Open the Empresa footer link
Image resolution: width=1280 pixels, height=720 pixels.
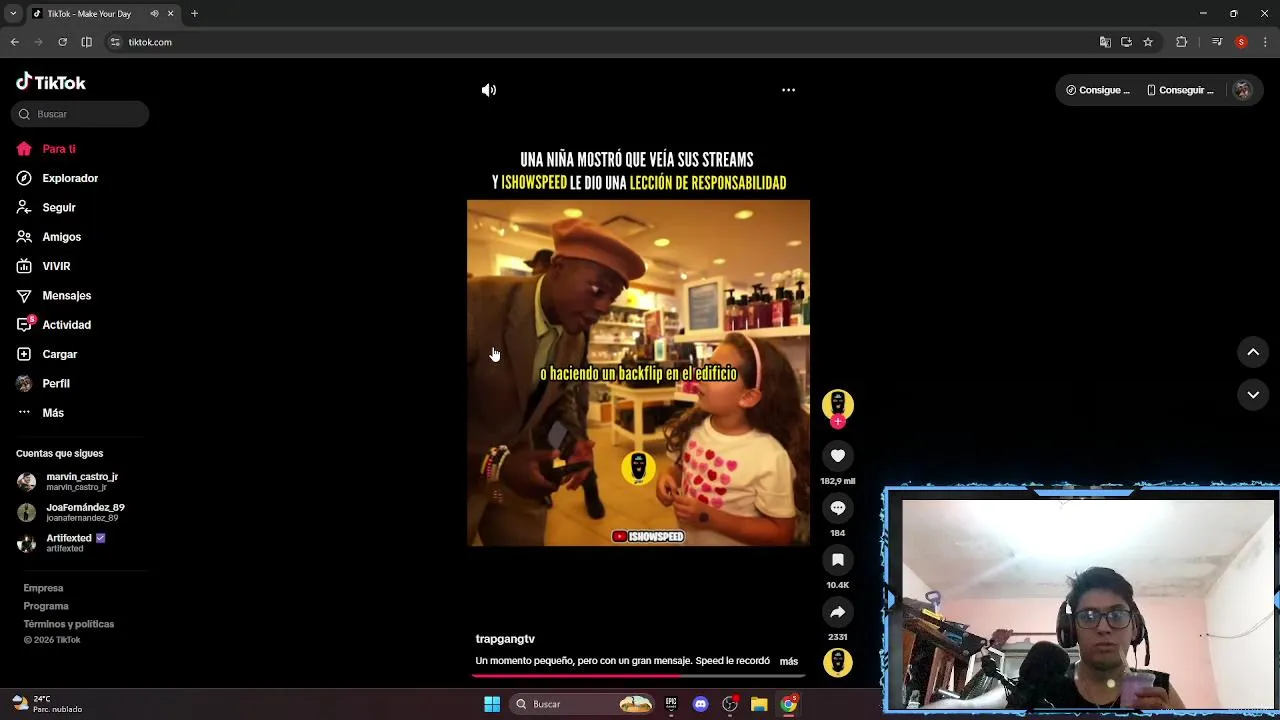tap(43, 588)
